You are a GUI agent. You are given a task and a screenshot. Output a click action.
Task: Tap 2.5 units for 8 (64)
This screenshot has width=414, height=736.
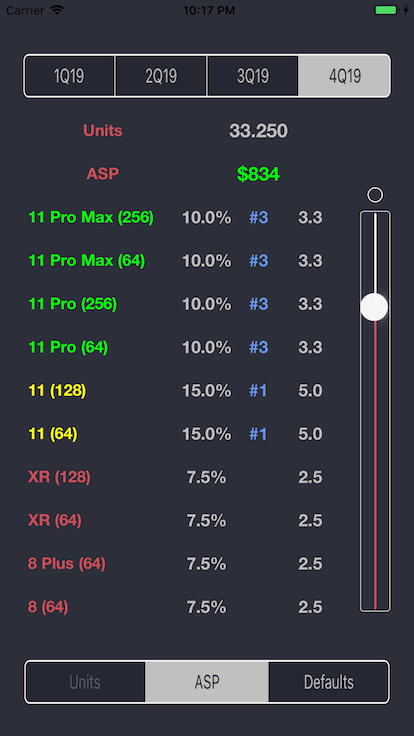coord(310,607)
